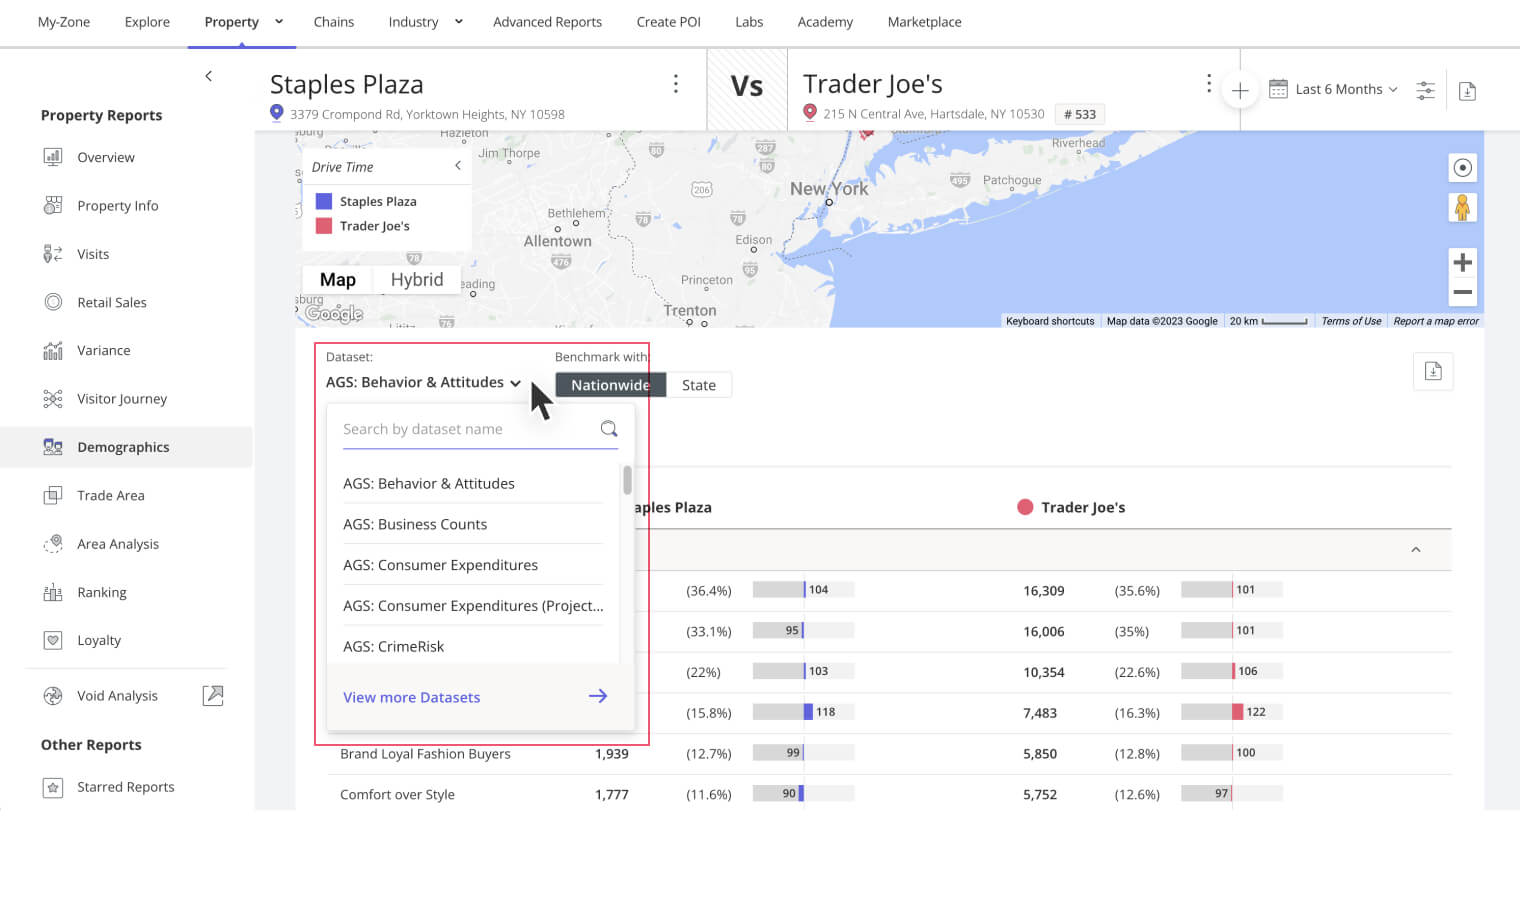Switch map to Map view
Screen dimensions: 1520x902
tap(338, 280)
